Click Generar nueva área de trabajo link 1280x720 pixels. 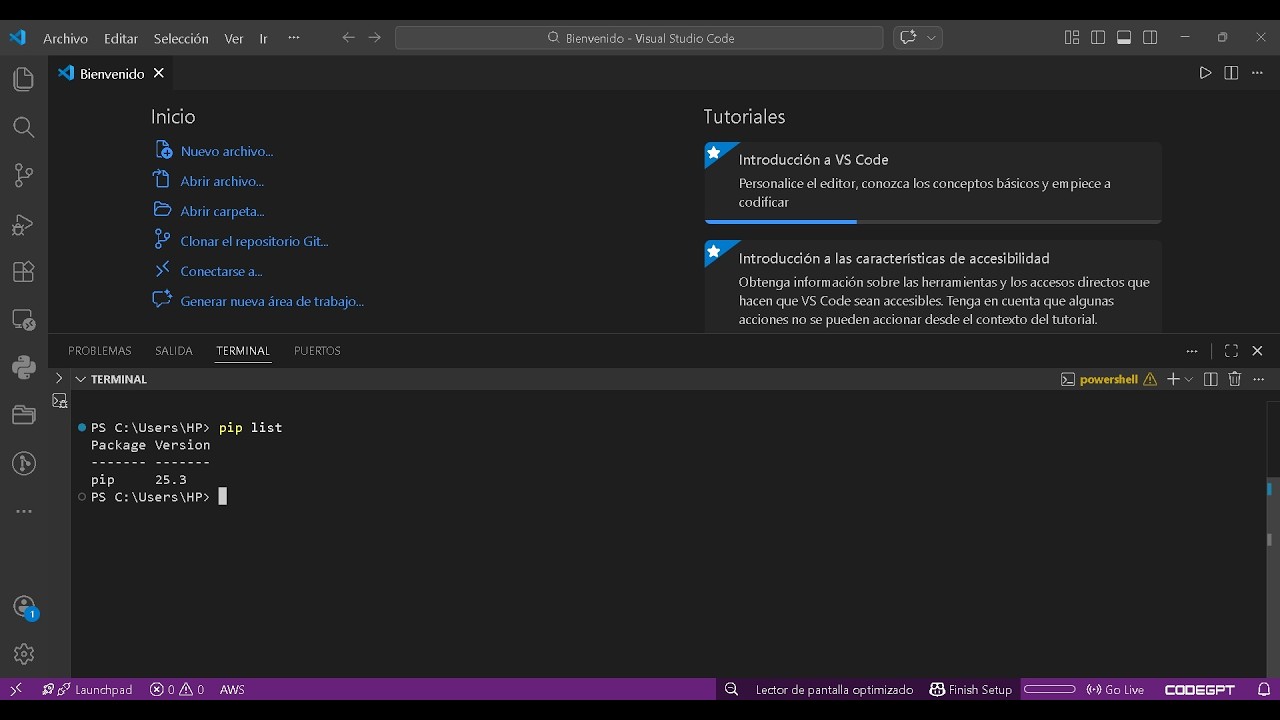coord(272,301)
